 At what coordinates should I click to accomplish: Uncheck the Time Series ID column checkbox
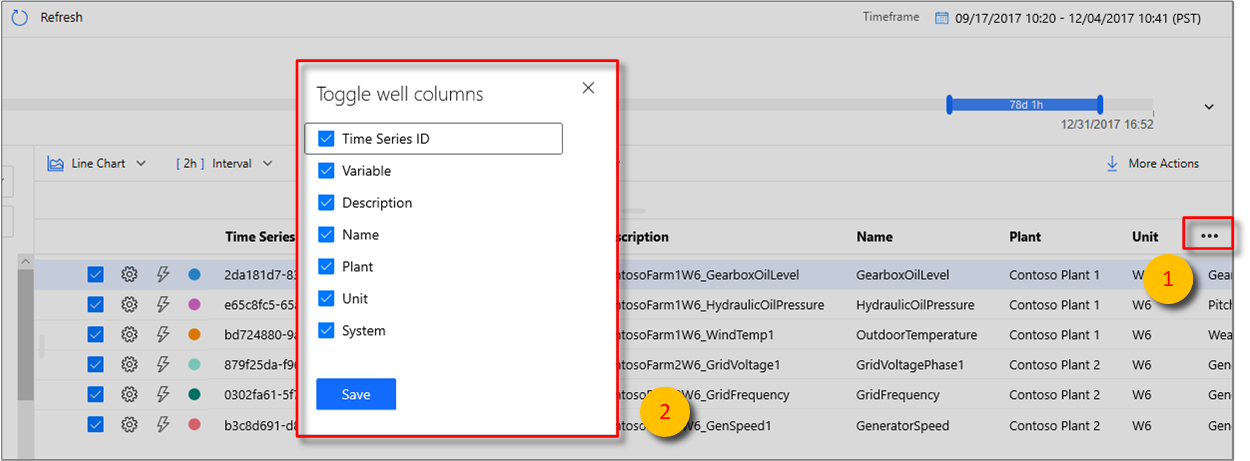click(x=325, y=139)
